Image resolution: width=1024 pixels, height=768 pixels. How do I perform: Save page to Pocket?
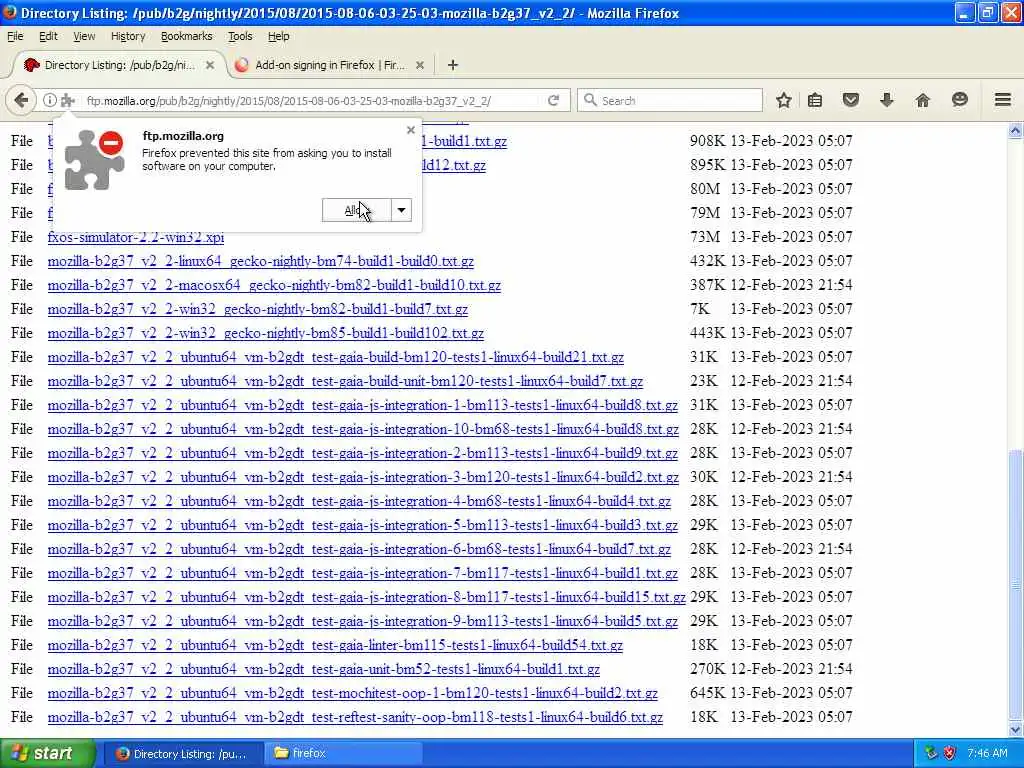coord(850,101)
